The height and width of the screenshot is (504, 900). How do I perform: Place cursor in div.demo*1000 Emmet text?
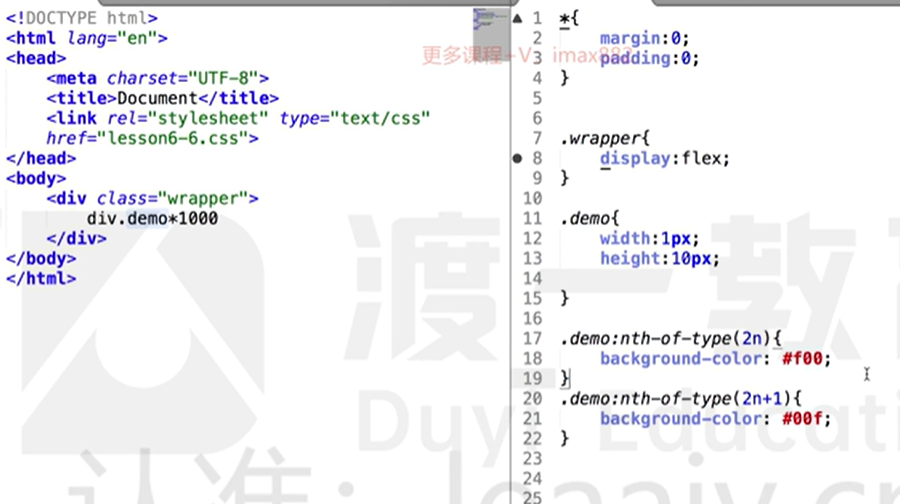pyautogui.click(x=152, y=218)
